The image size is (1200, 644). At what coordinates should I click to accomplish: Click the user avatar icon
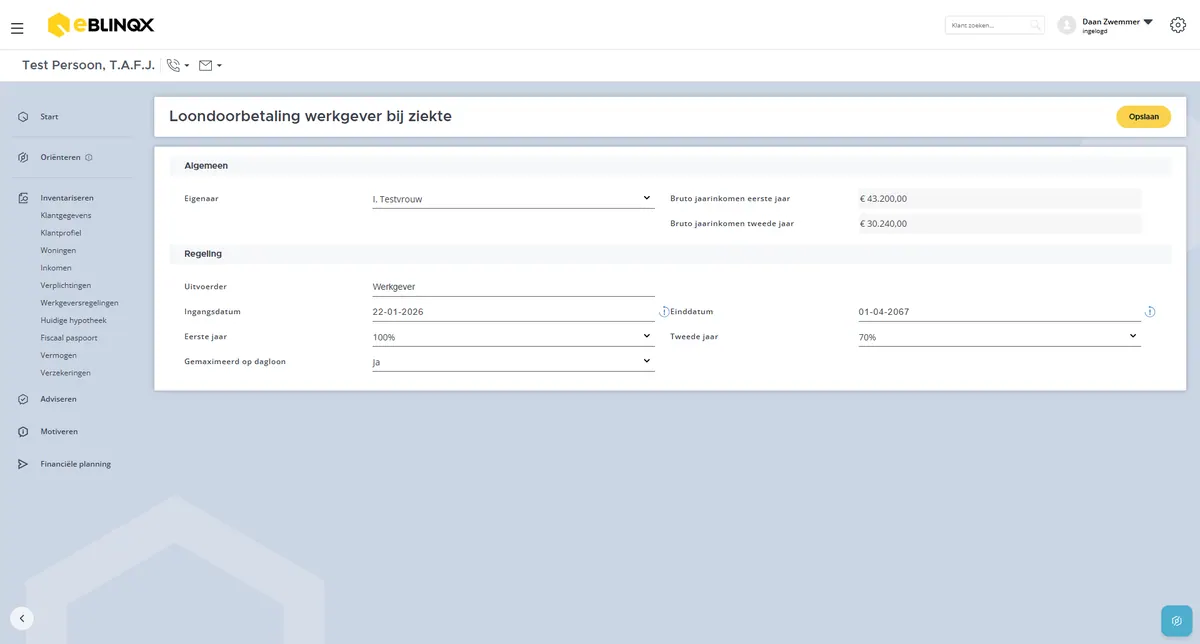tap(1067, 25)
